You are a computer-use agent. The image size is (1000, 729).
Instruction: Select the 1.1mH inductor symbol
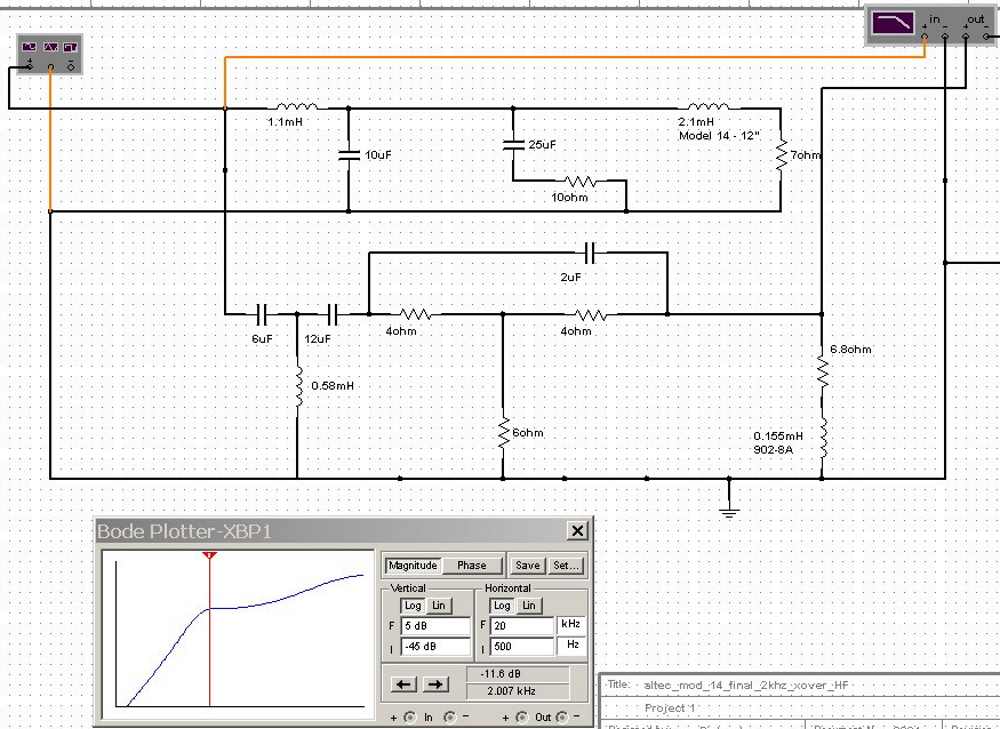[297, 106]
